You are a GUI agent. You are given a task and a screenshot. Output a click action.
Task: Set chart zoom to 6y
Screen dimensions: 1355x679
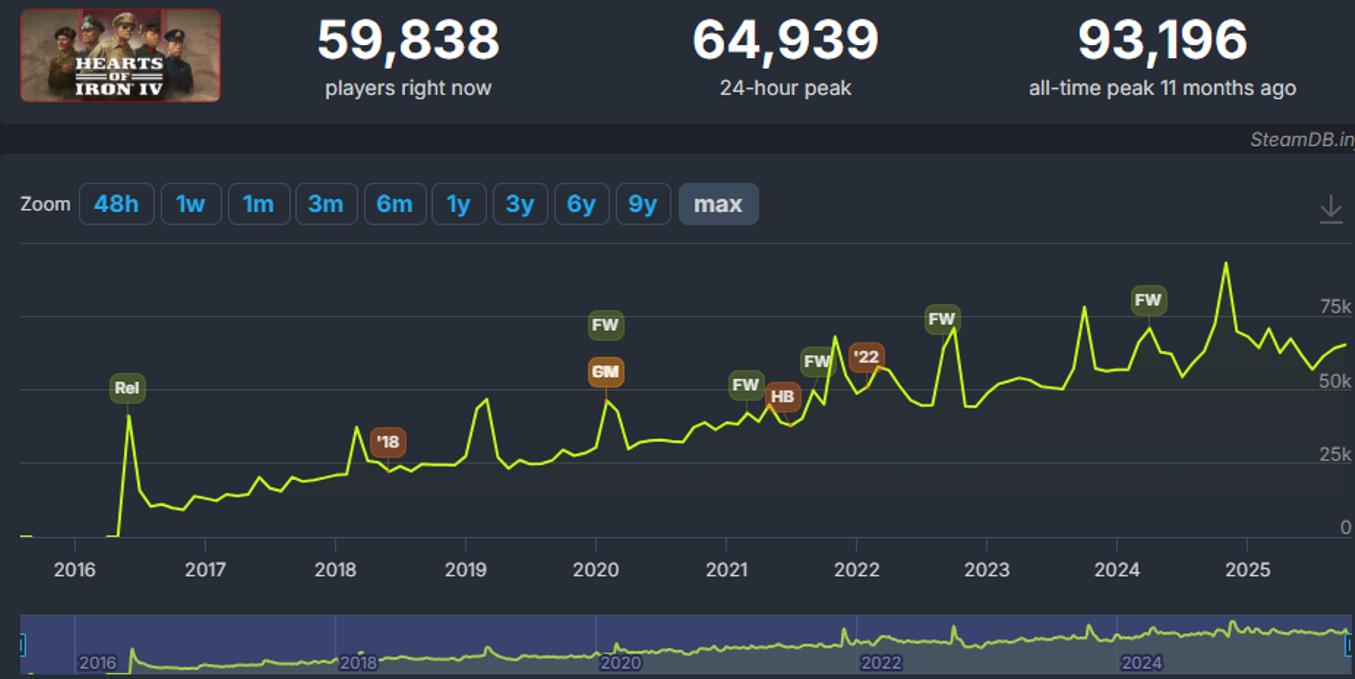click(x=582, y=204)
